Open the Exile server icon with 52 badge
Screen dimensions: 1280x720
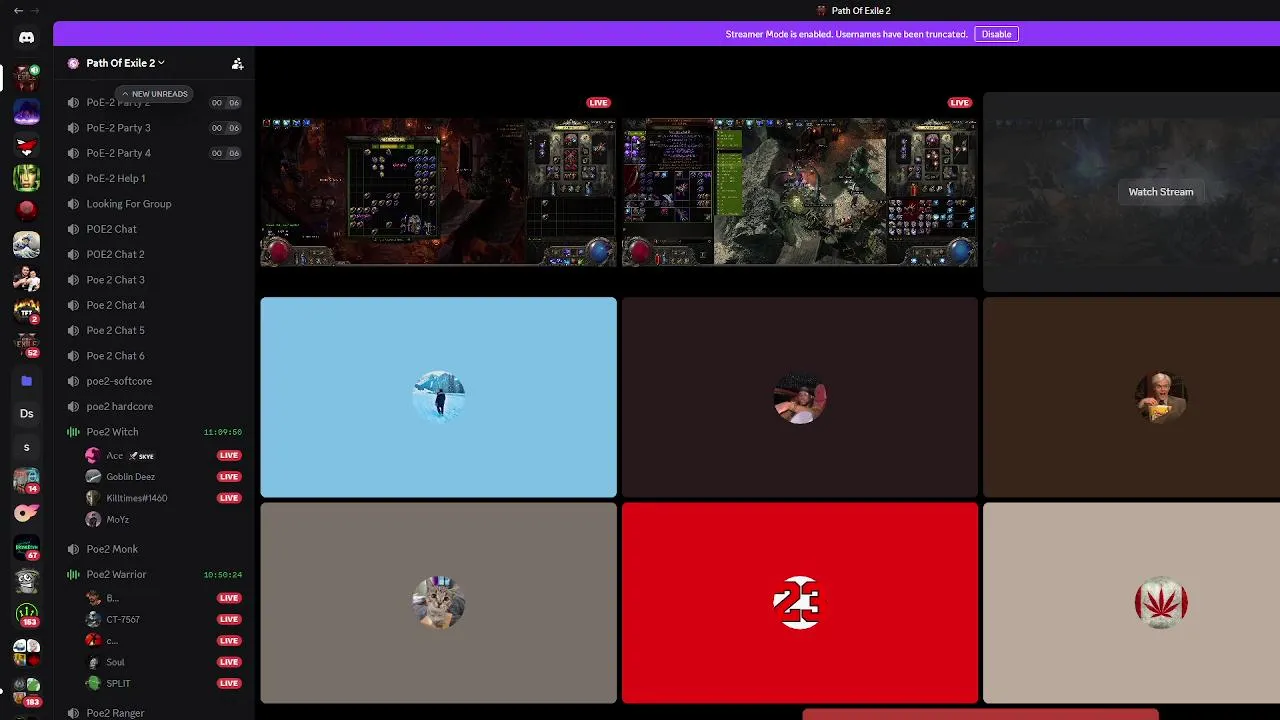[x=27, y=346]
